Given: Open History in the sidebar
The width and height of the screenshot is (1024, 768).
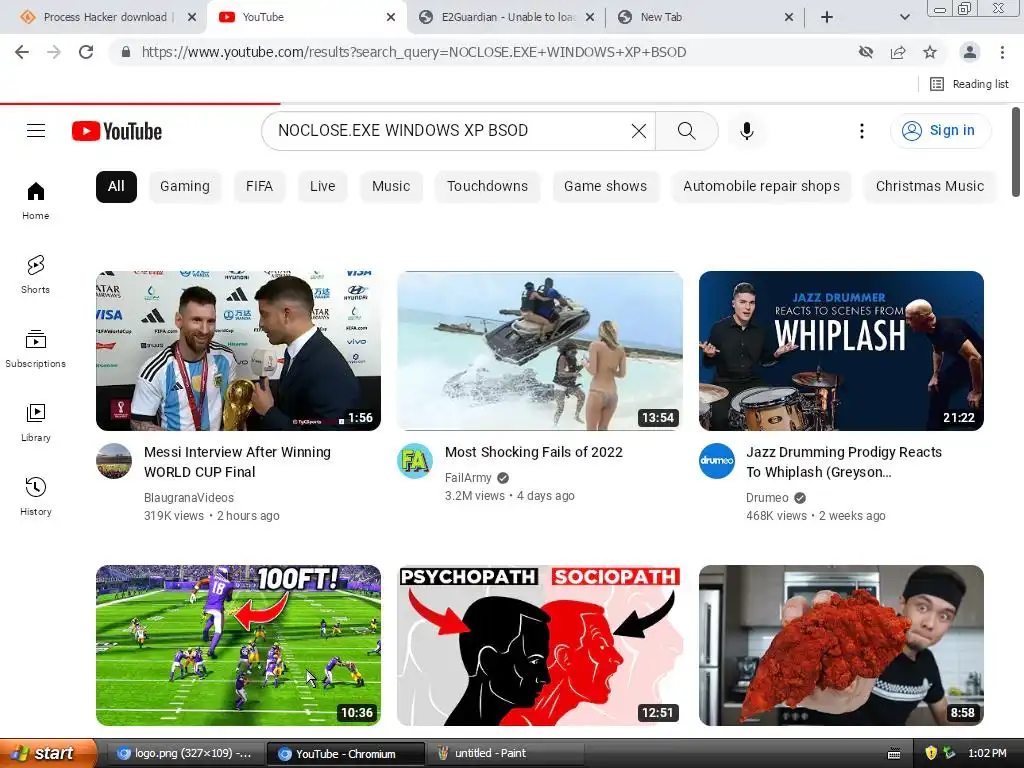Looking at the screenshot, I should click(35, 496).
